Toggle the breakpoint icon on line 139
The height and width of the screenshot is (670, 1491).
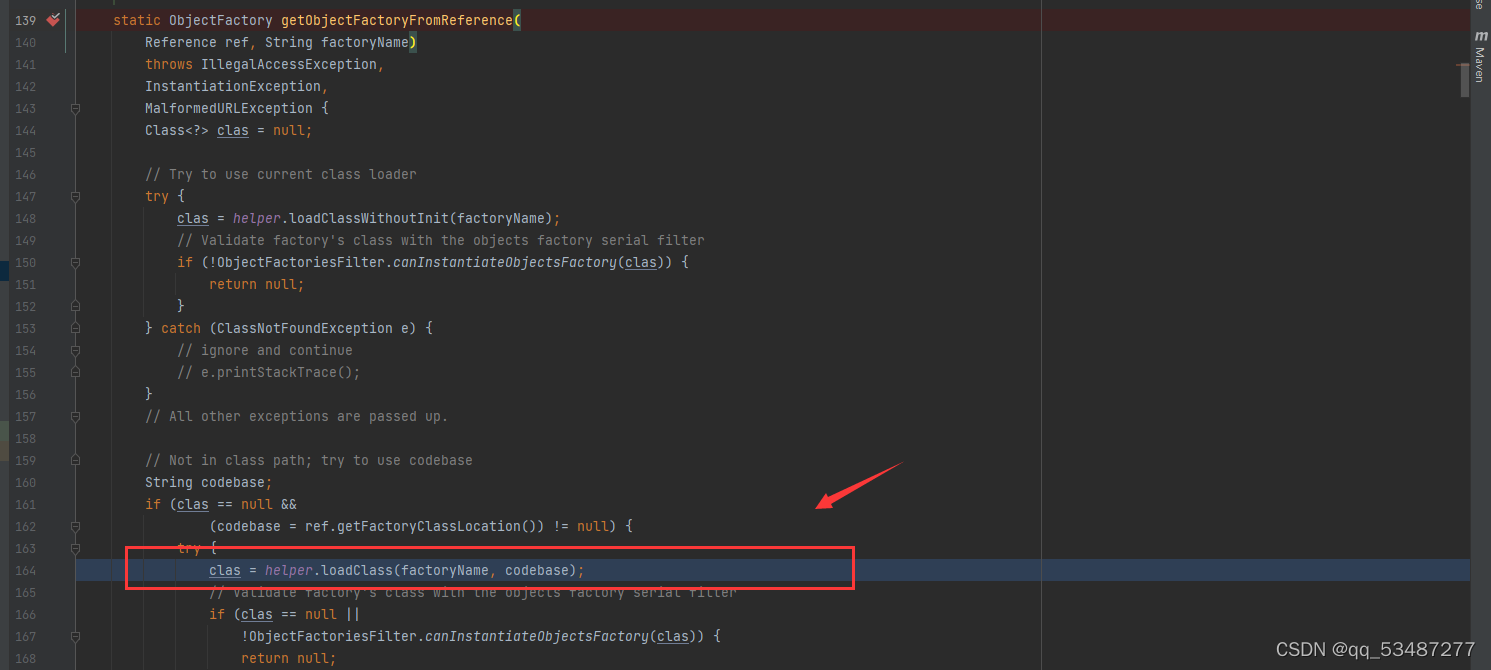tap(53, 20)
